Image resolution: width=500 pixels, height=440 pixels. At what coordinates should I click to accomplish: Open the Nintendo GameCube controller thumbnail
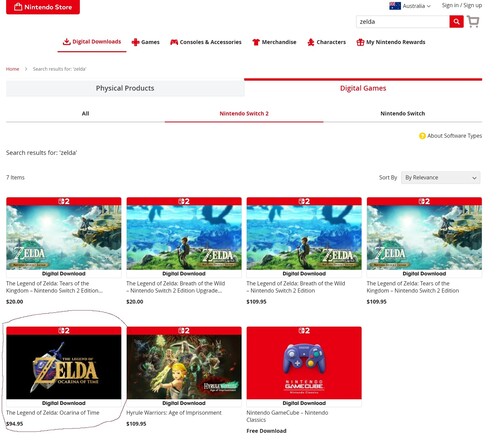tap(304, 367)
